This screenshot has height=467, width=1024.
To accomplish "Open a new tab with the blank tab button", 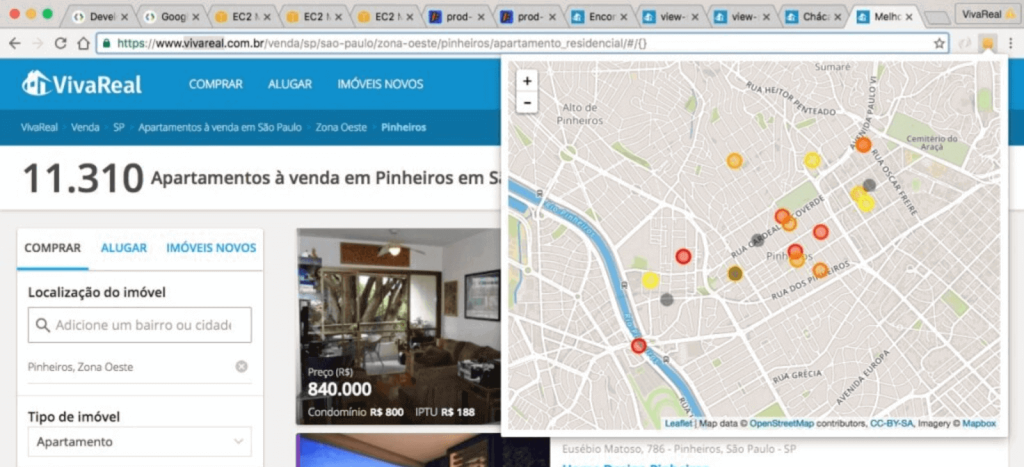I will coord(938,18).
